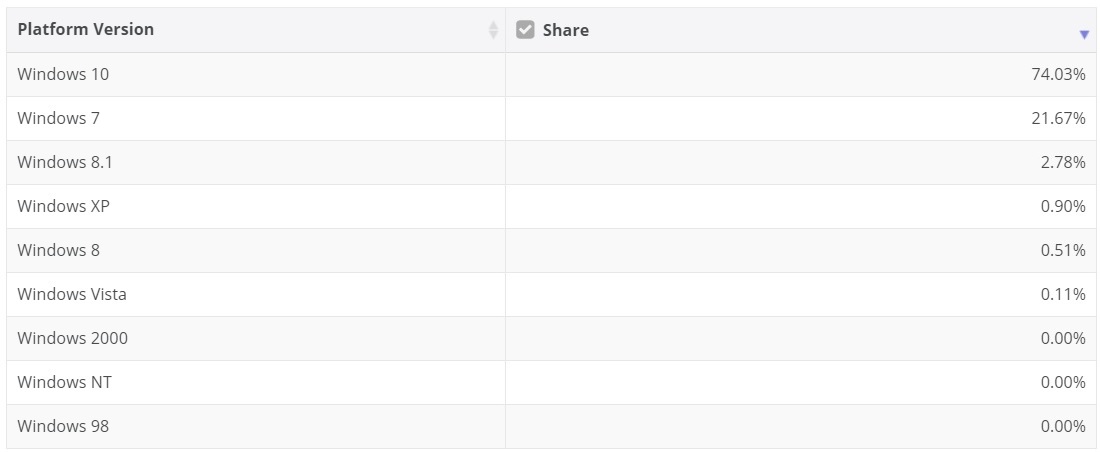
Task: Click the Share column descending sort arrow
Action: (x=1084, y=35)
